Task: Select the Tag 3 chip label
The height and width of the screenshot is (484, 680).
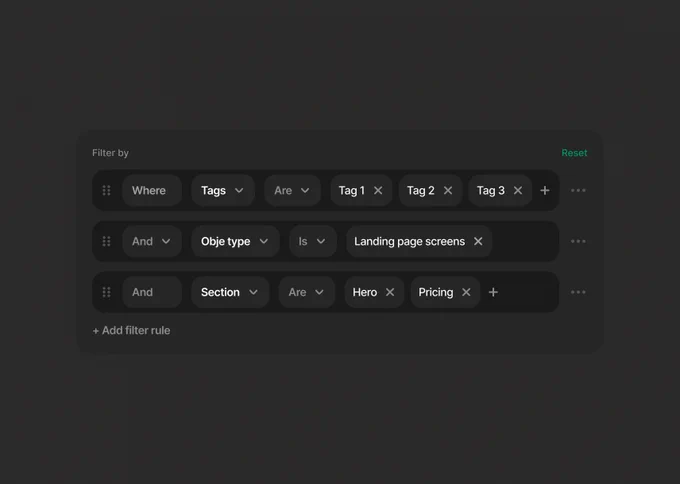Action: [490, 190]
